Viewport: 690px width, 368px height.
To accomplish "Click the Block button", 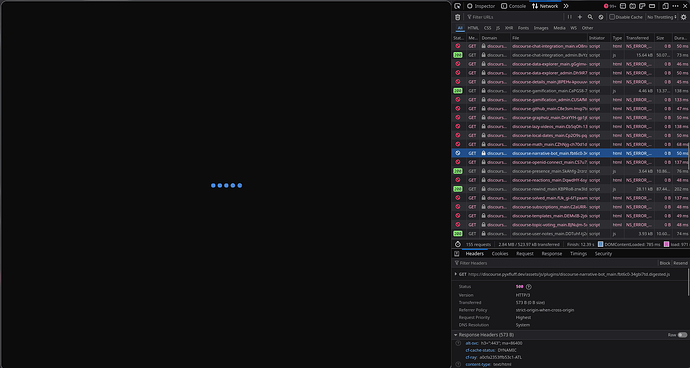I will pyautogui.click(x=664, y=263).
